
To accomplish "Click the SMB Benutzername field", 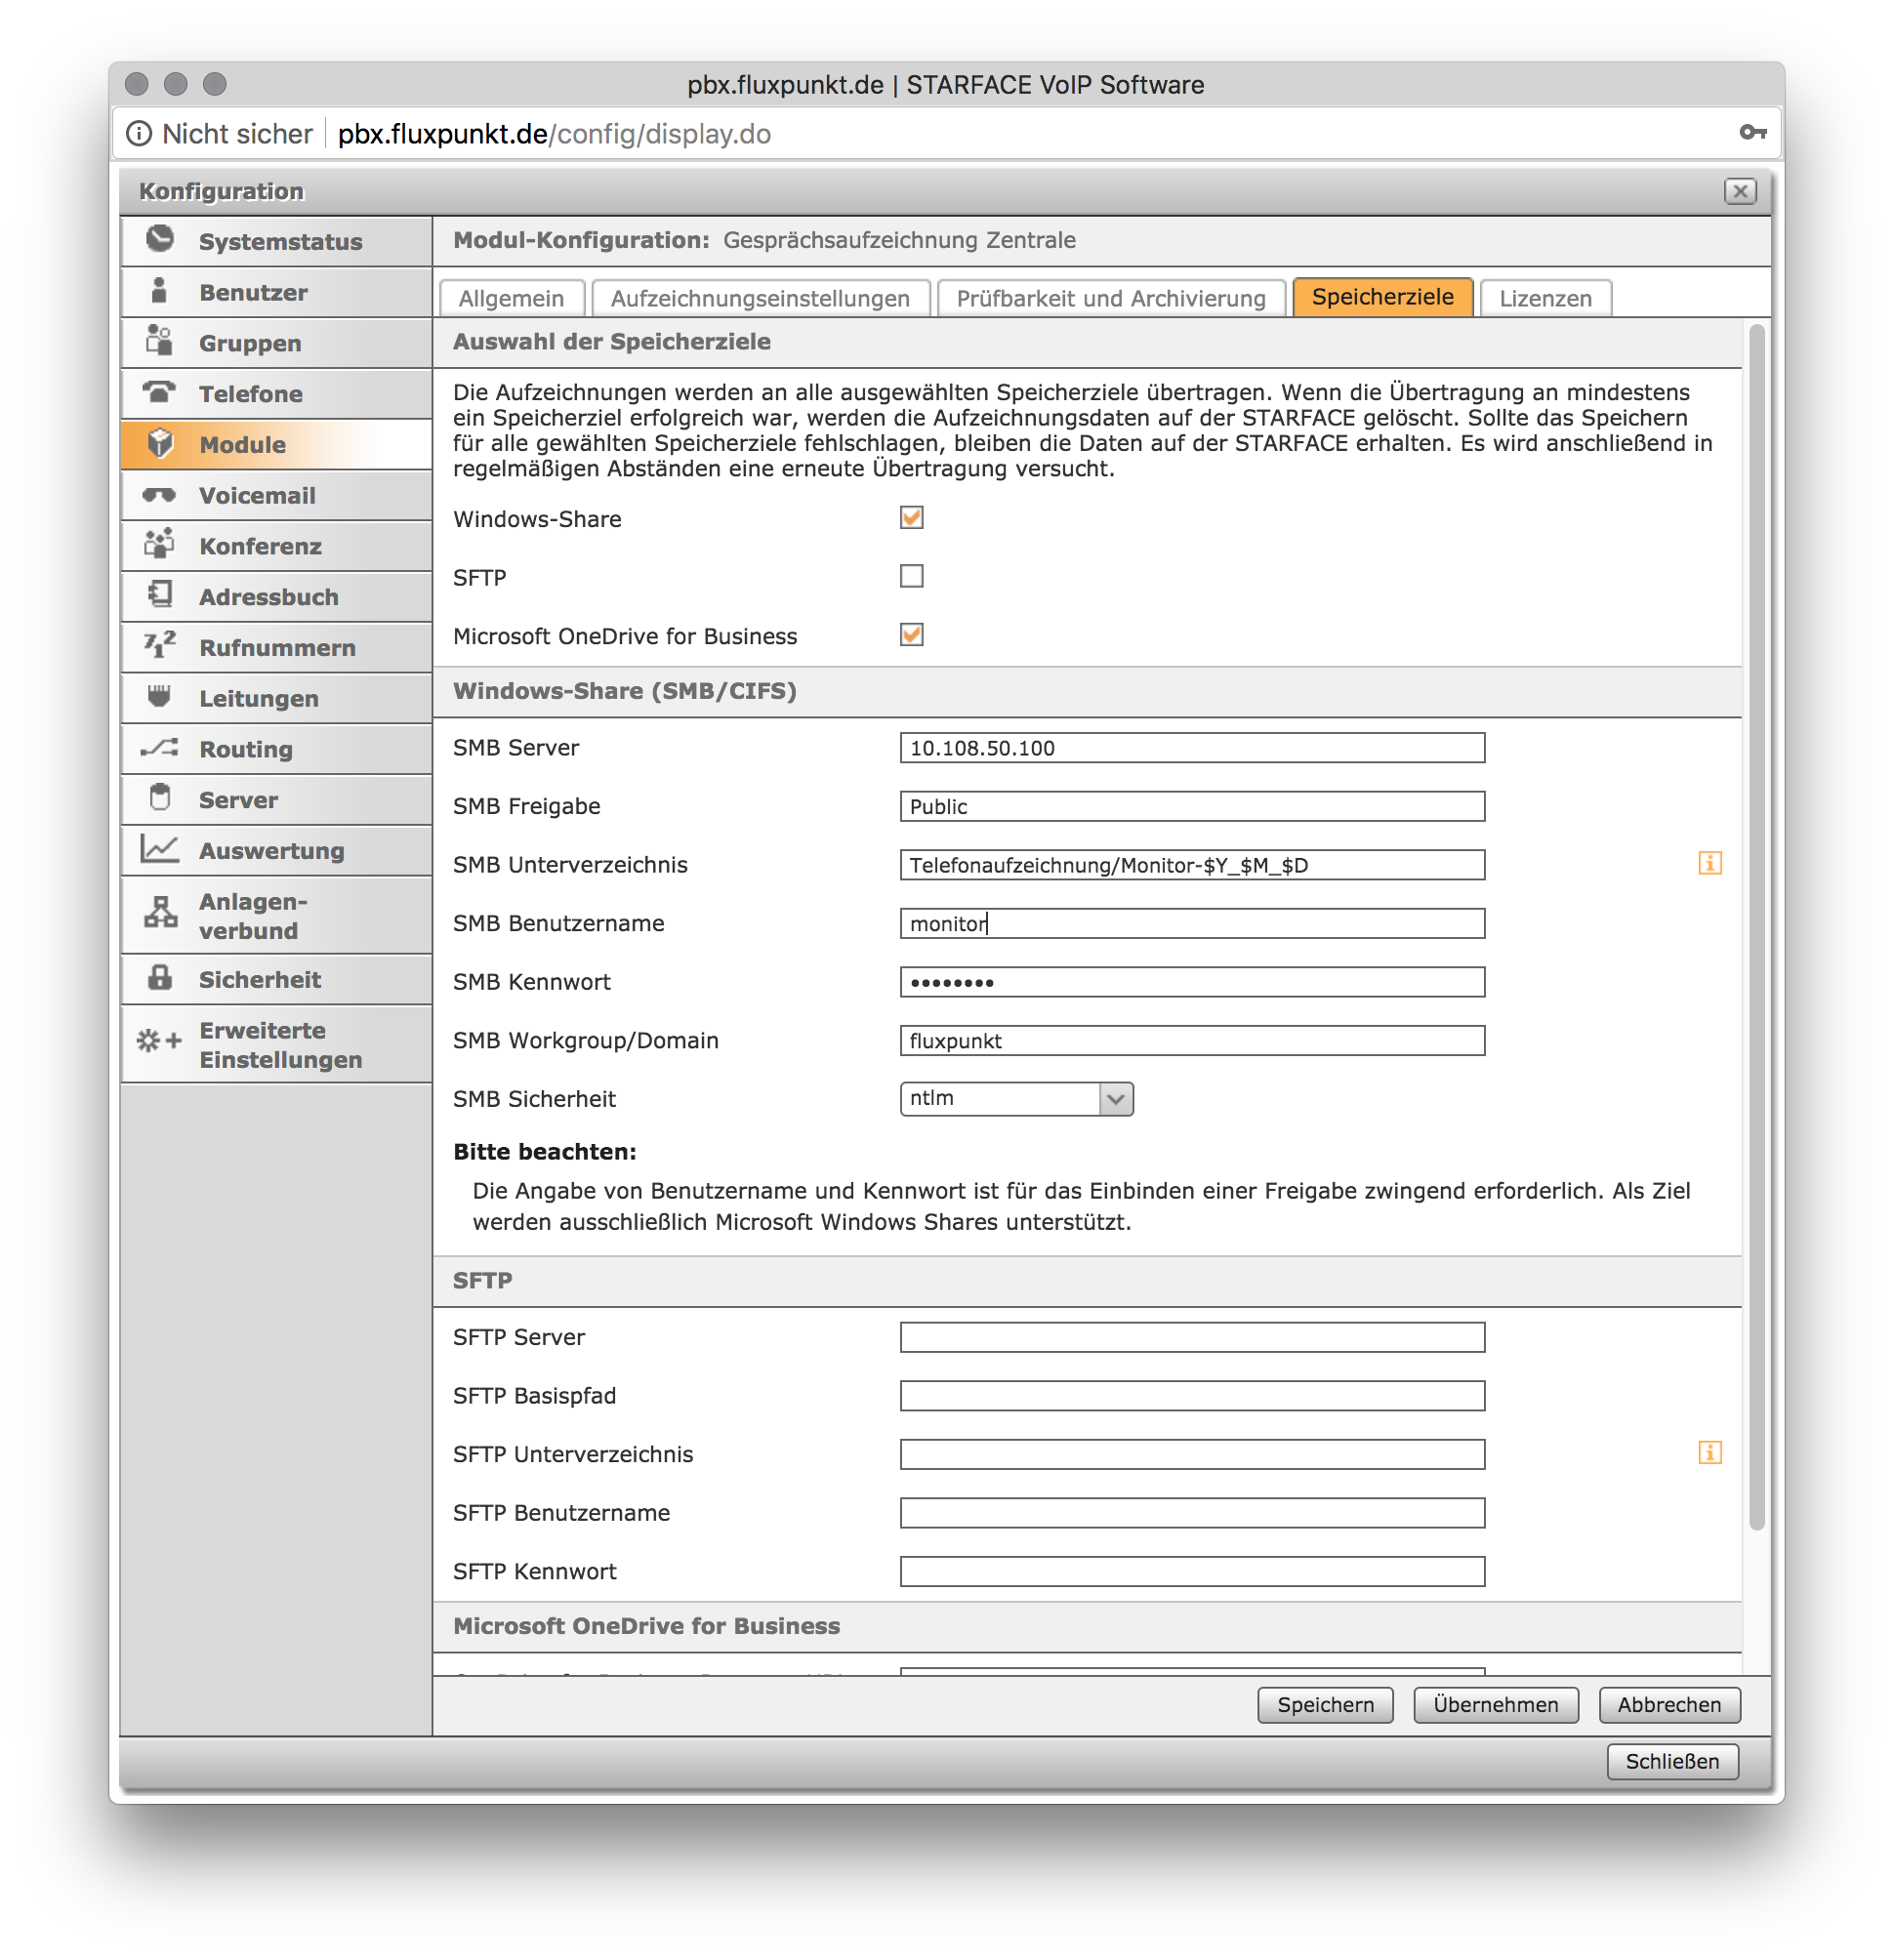I will coord(1193,924).
